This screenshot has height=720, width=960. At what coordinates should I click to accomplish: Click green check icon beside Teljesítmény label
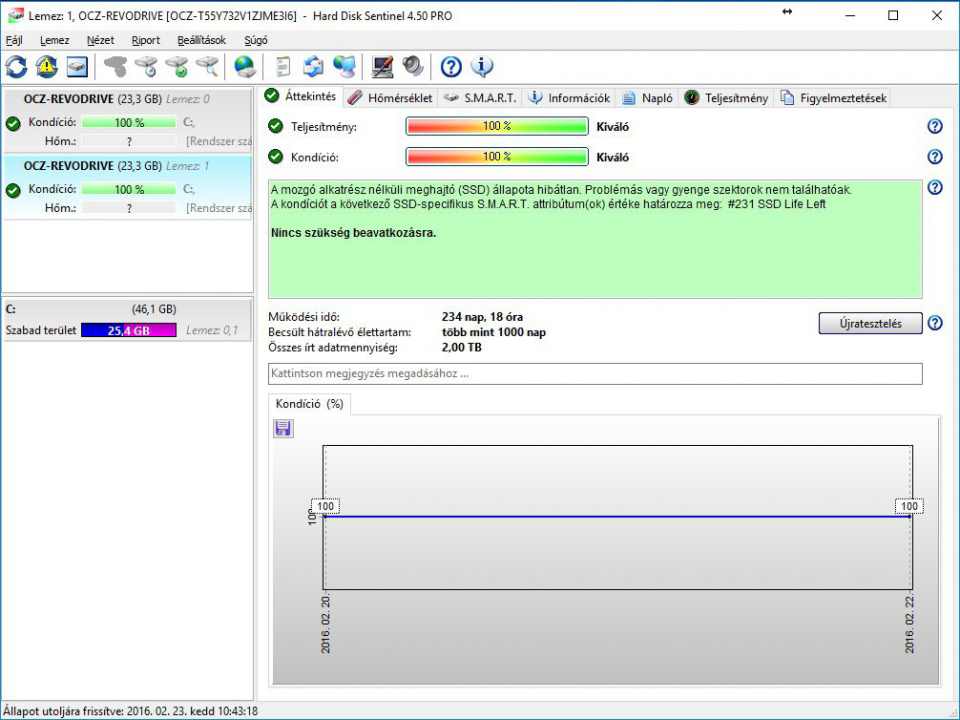[x=276, y=126]
